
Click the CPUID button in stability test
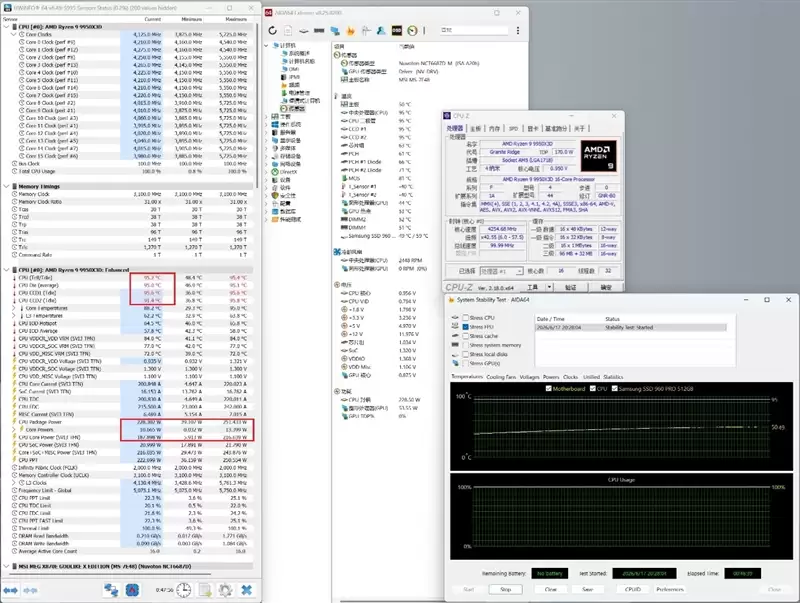point(633,589)
